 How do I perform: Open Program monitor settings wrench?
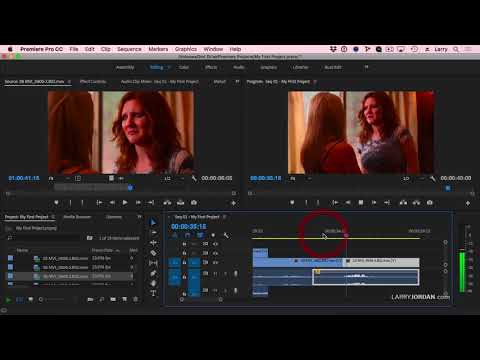click(433, 178)
